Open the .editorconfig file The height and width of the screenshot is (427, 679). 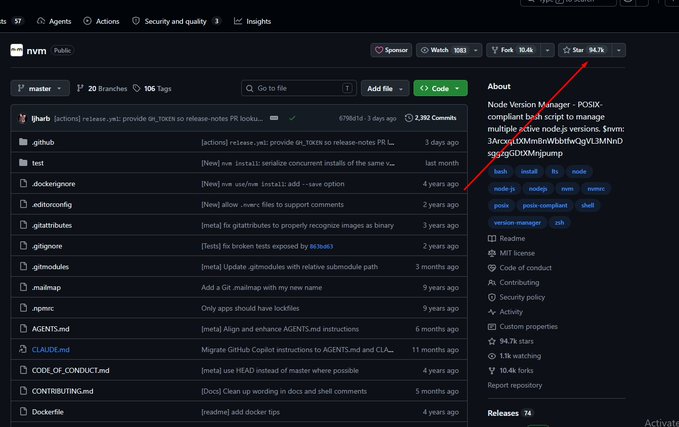tap(52, 204)
